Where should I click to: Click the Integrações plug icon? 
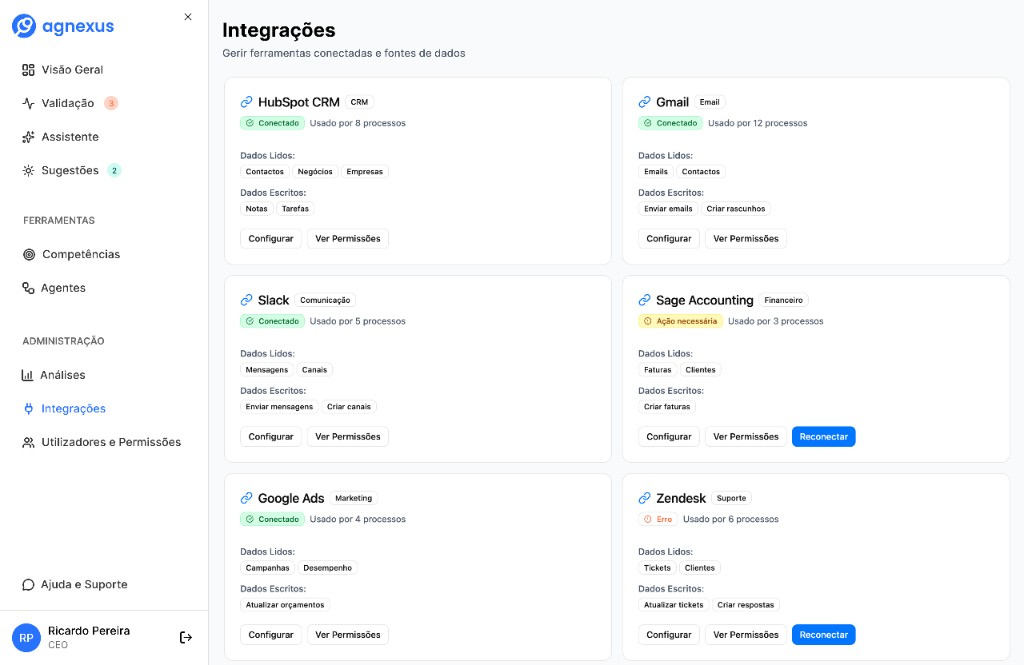(x=28, y=409)
